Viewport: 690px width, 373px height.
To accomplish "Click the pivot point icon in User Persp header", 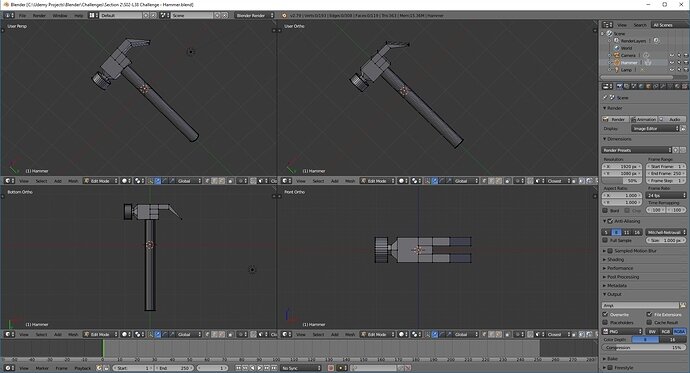I will [x=139, y=181].
